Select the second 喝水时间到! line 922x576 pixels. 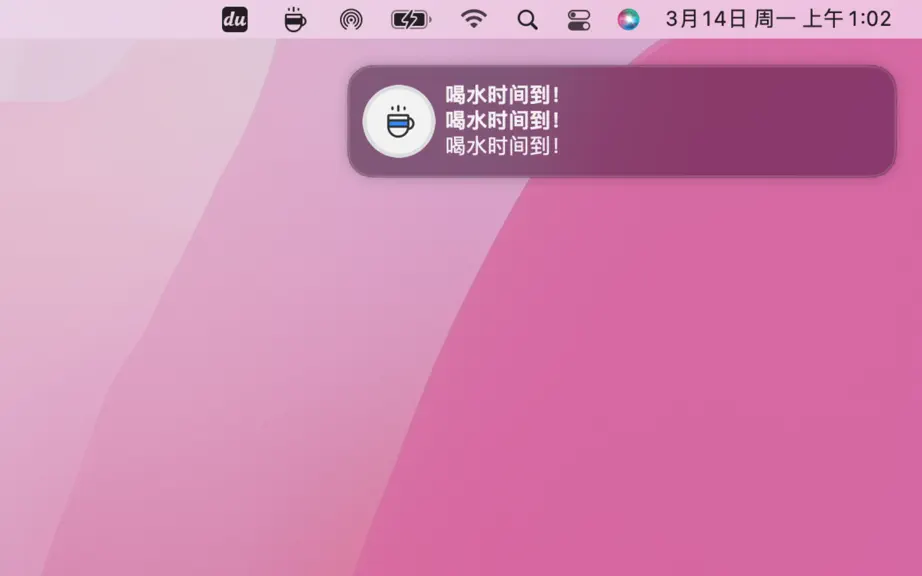502,120
